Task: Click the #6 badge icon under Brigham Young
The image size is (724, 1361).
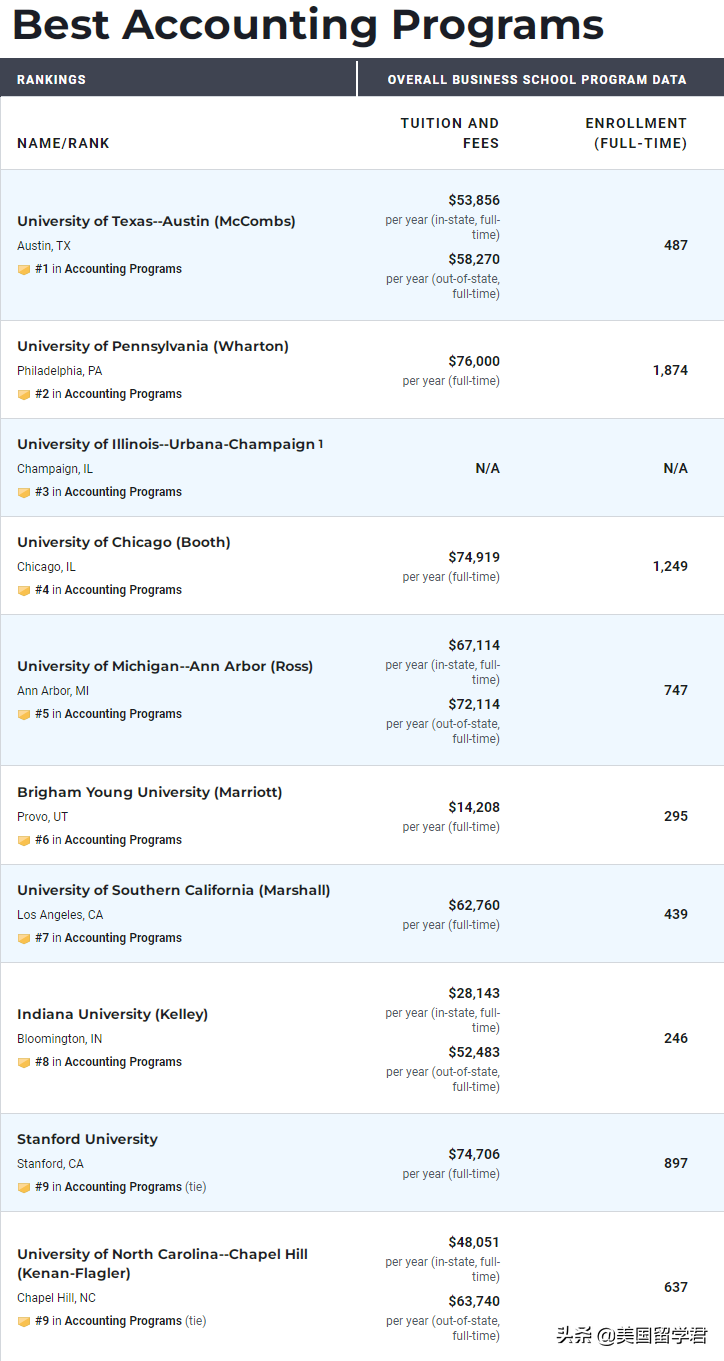Action: [24, 840]
